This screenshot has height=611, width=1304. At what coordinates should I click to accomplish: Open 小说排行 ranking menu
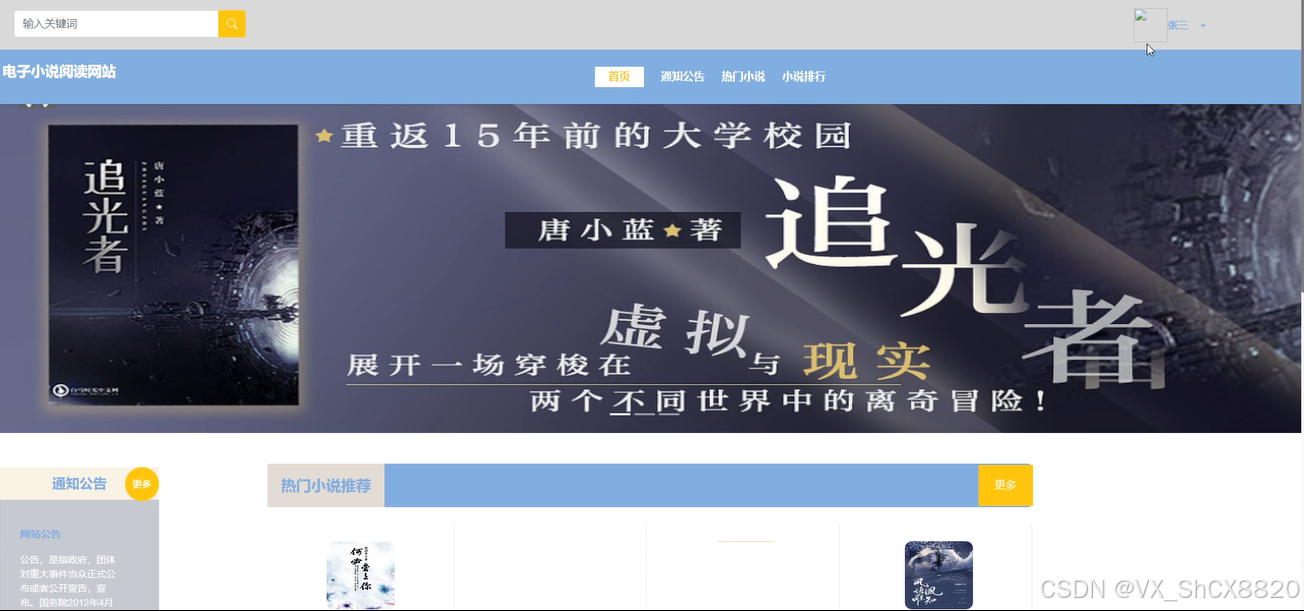tap(804, 77)
